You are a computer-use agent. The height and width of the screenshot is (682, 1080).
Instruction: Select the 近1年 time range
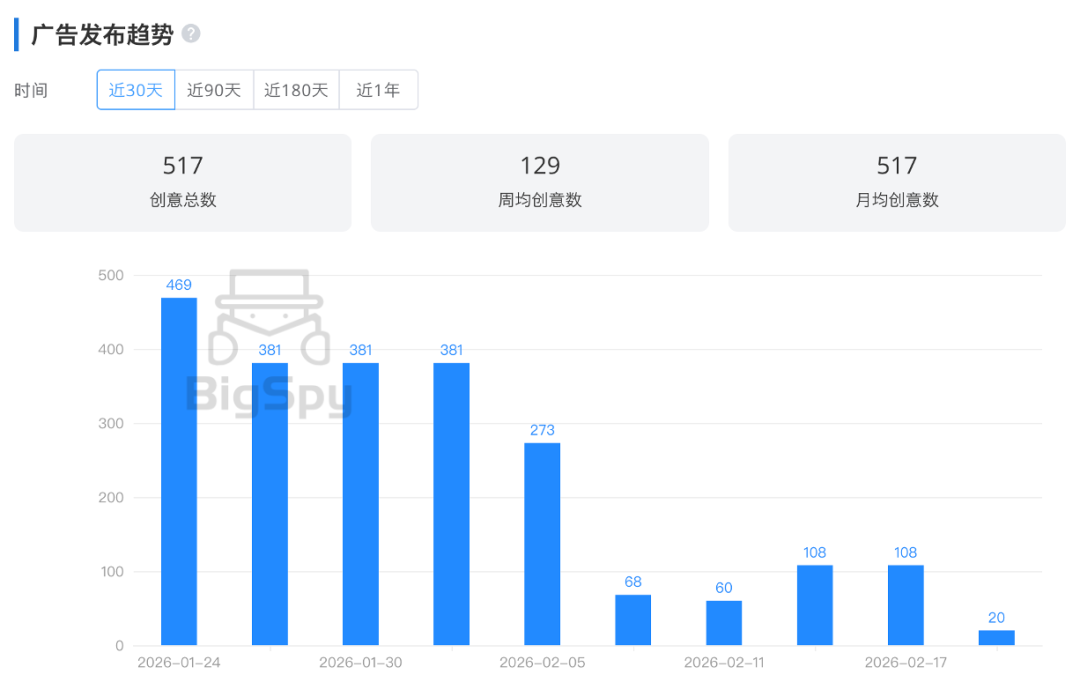click(378, 89)
